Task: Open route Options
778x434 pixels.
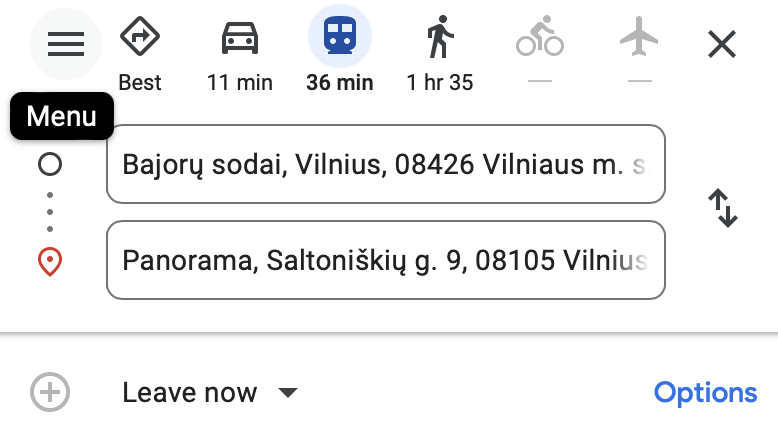Action: 705,393
